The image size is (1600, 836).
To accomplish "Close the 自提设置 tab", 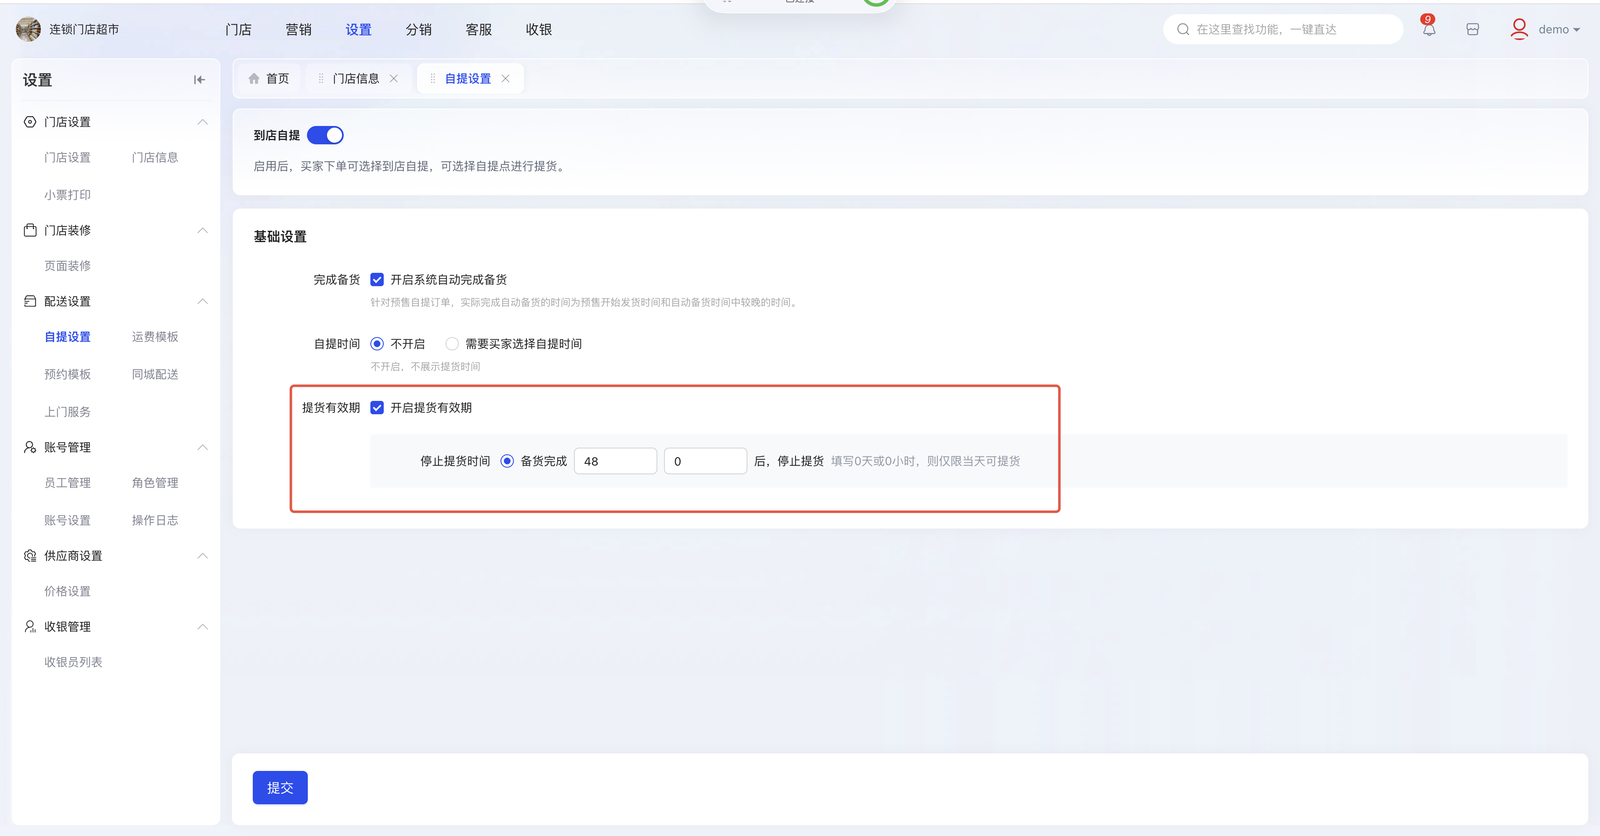I will (x=506, y=79).
